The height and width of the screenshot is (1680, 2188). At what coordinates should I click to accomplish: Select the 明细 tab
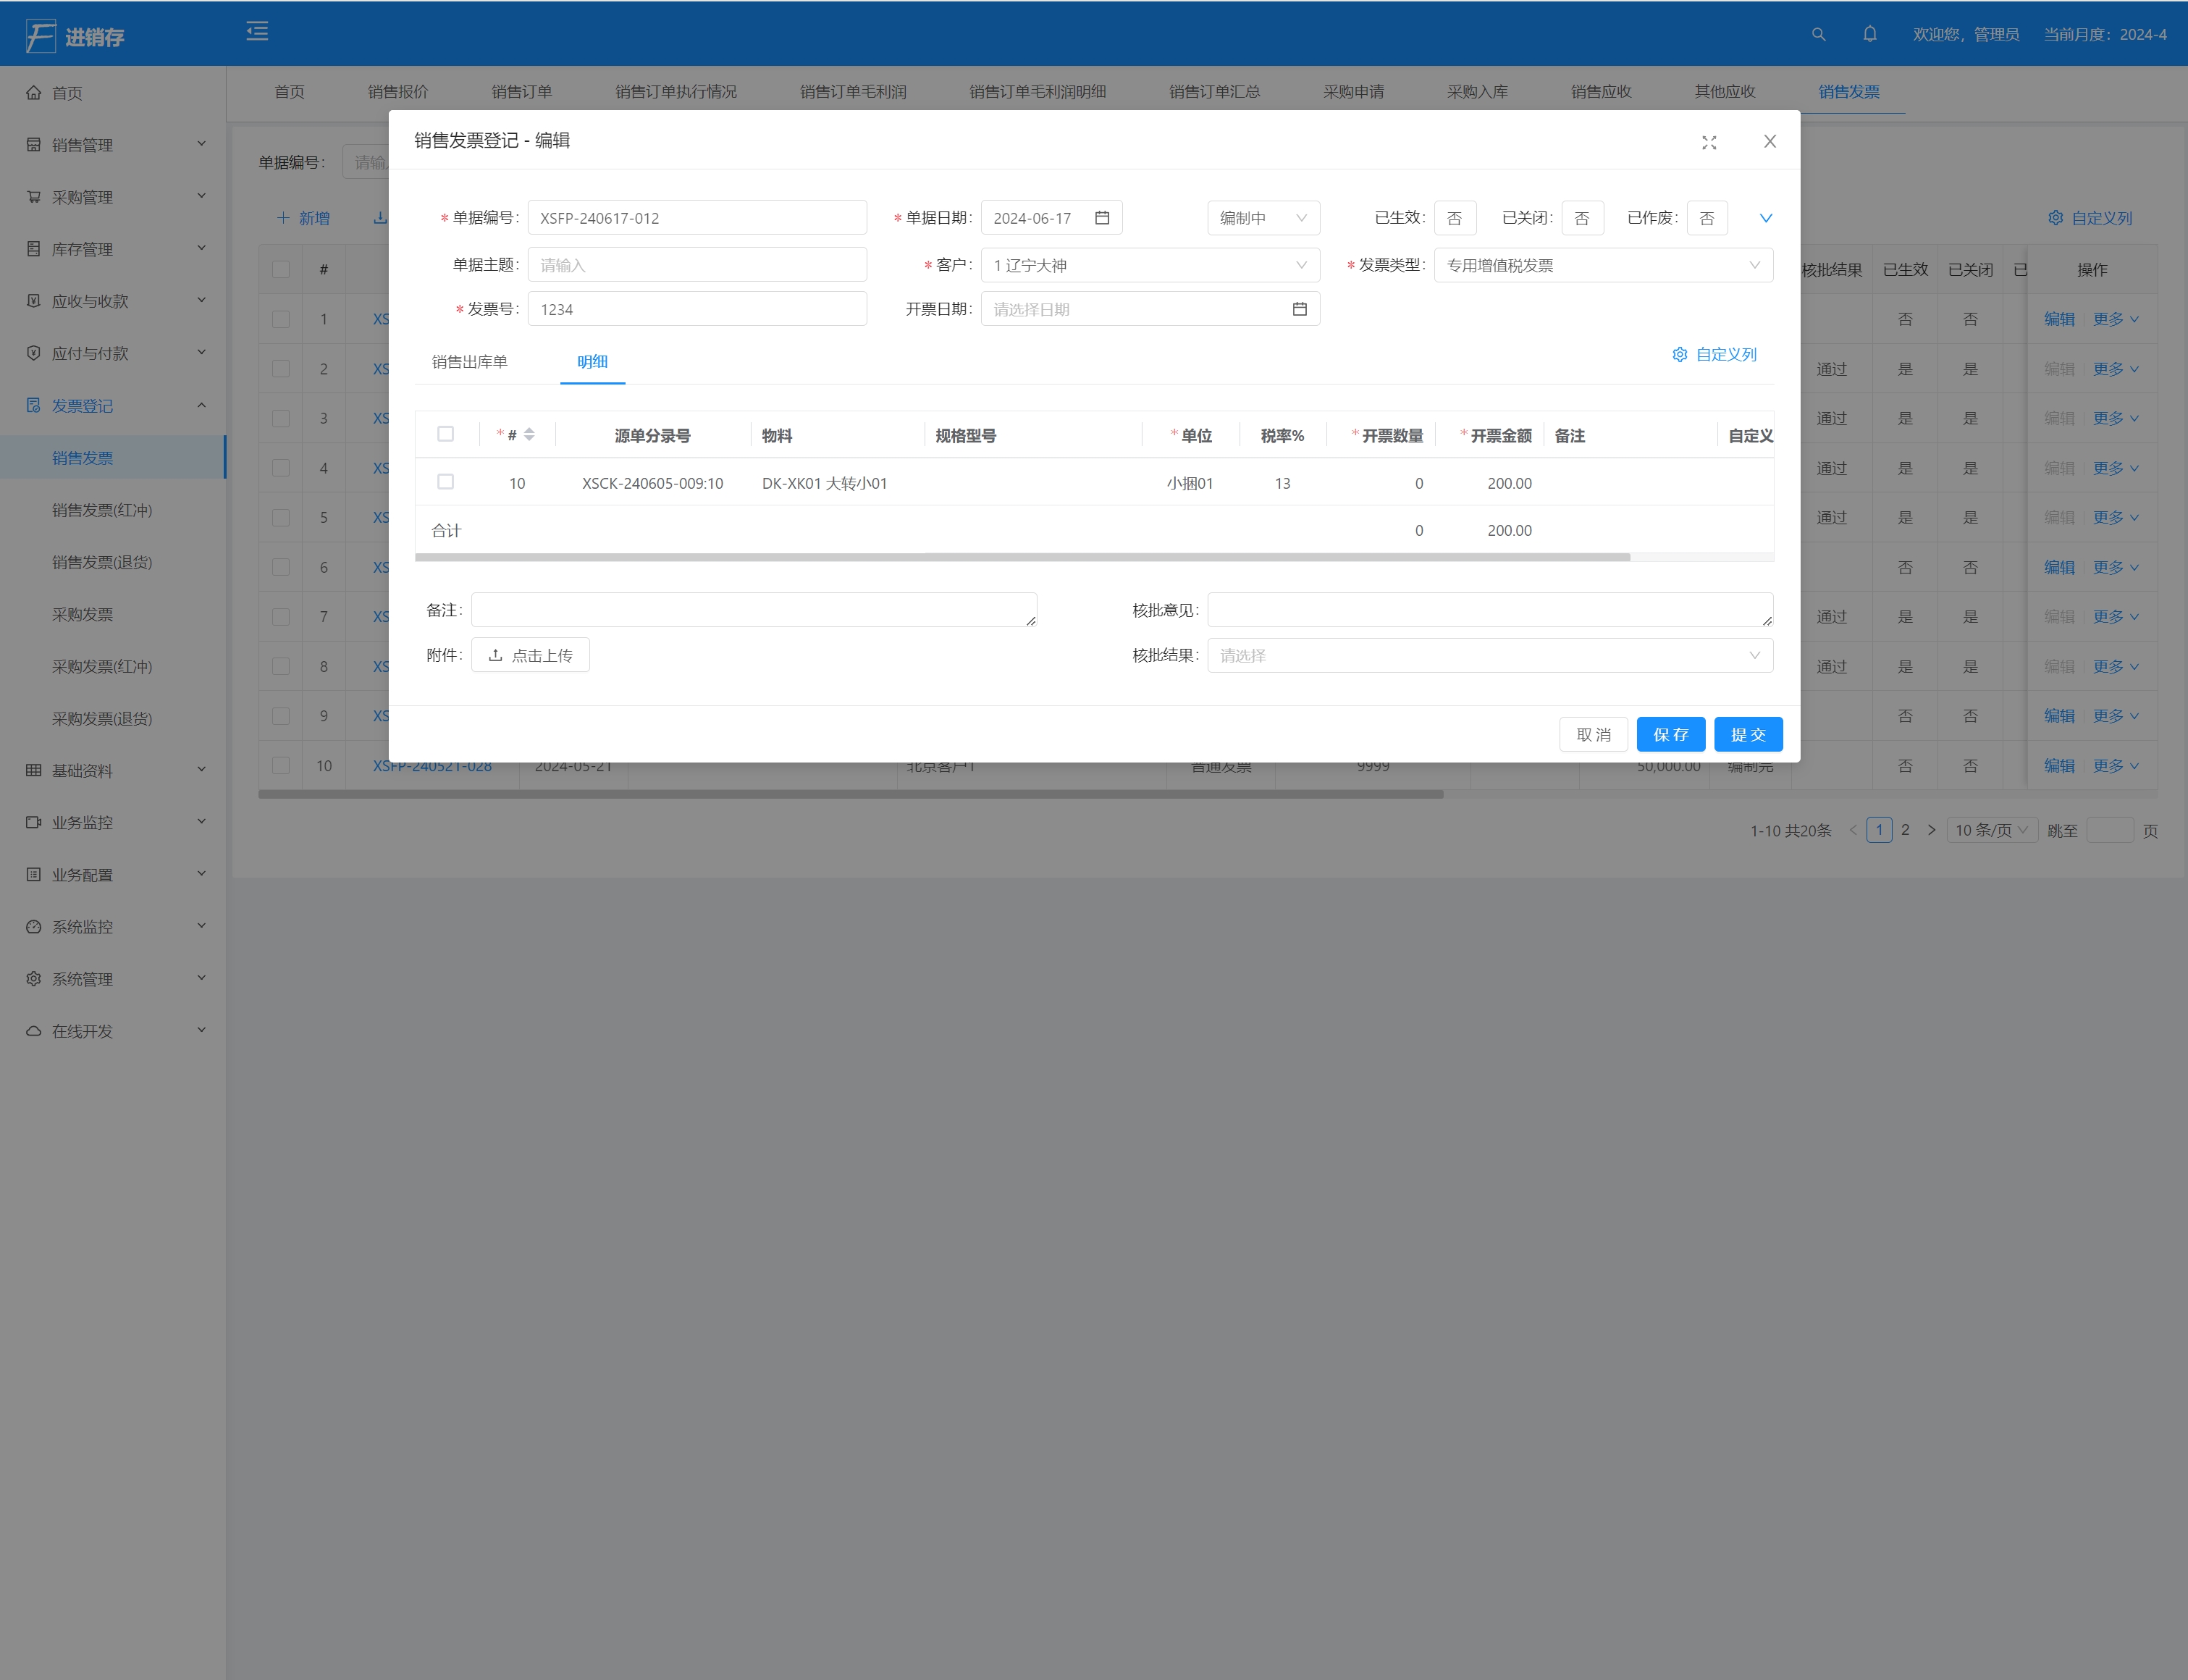[592, 362]
